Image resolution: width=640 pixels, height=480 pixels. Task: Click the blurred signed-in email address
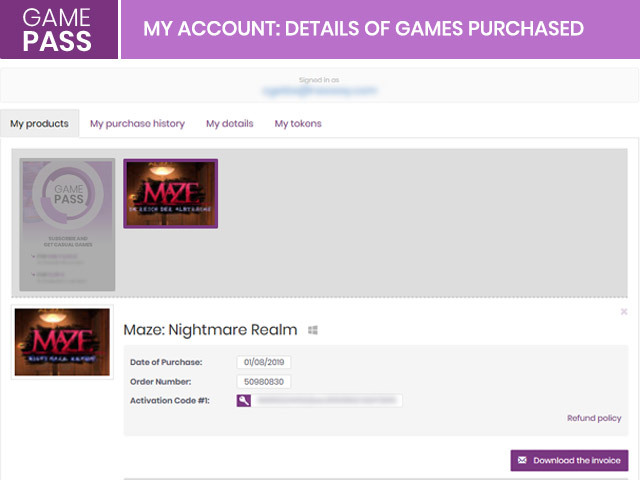(320, 91)
